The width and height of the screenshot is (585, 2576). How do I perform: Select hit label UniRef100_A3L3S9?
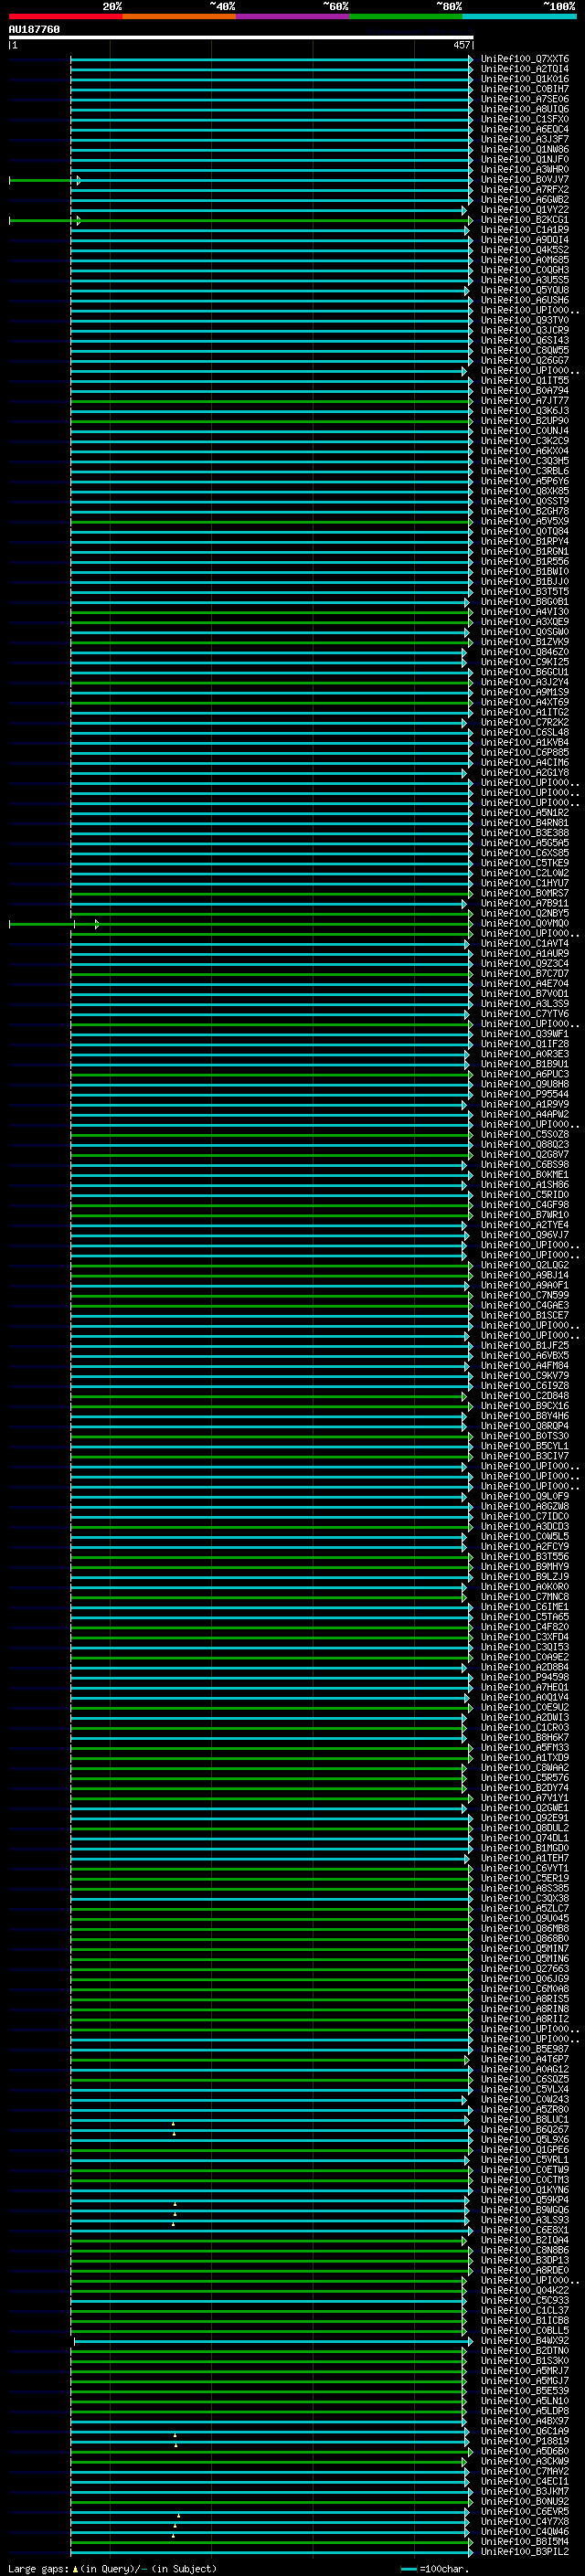coord(525,1004)
